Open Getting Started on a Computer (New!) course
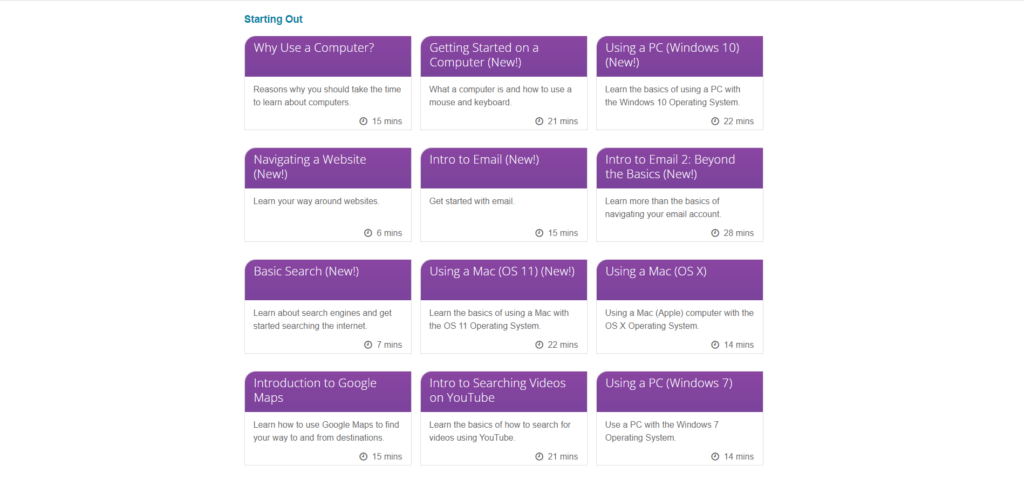The height and width of the screenshot is (486, 1024). click(x=484, y=56)
